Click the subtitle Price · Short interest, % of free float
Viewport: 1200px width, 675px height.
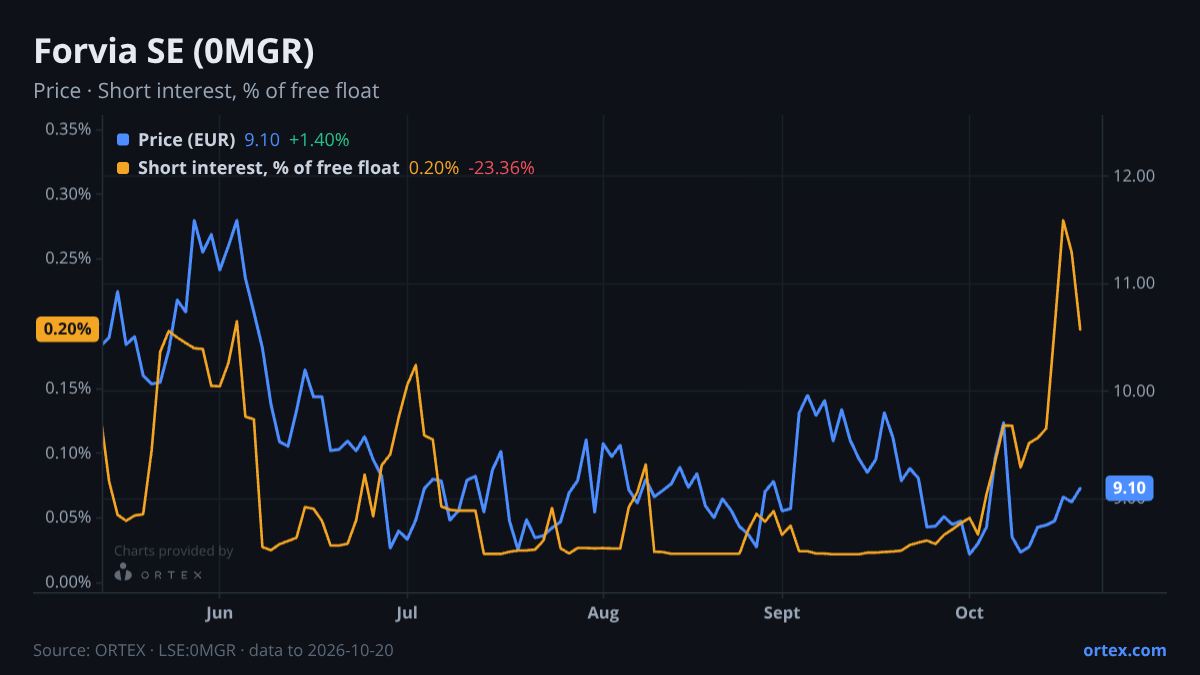[206, 91]
